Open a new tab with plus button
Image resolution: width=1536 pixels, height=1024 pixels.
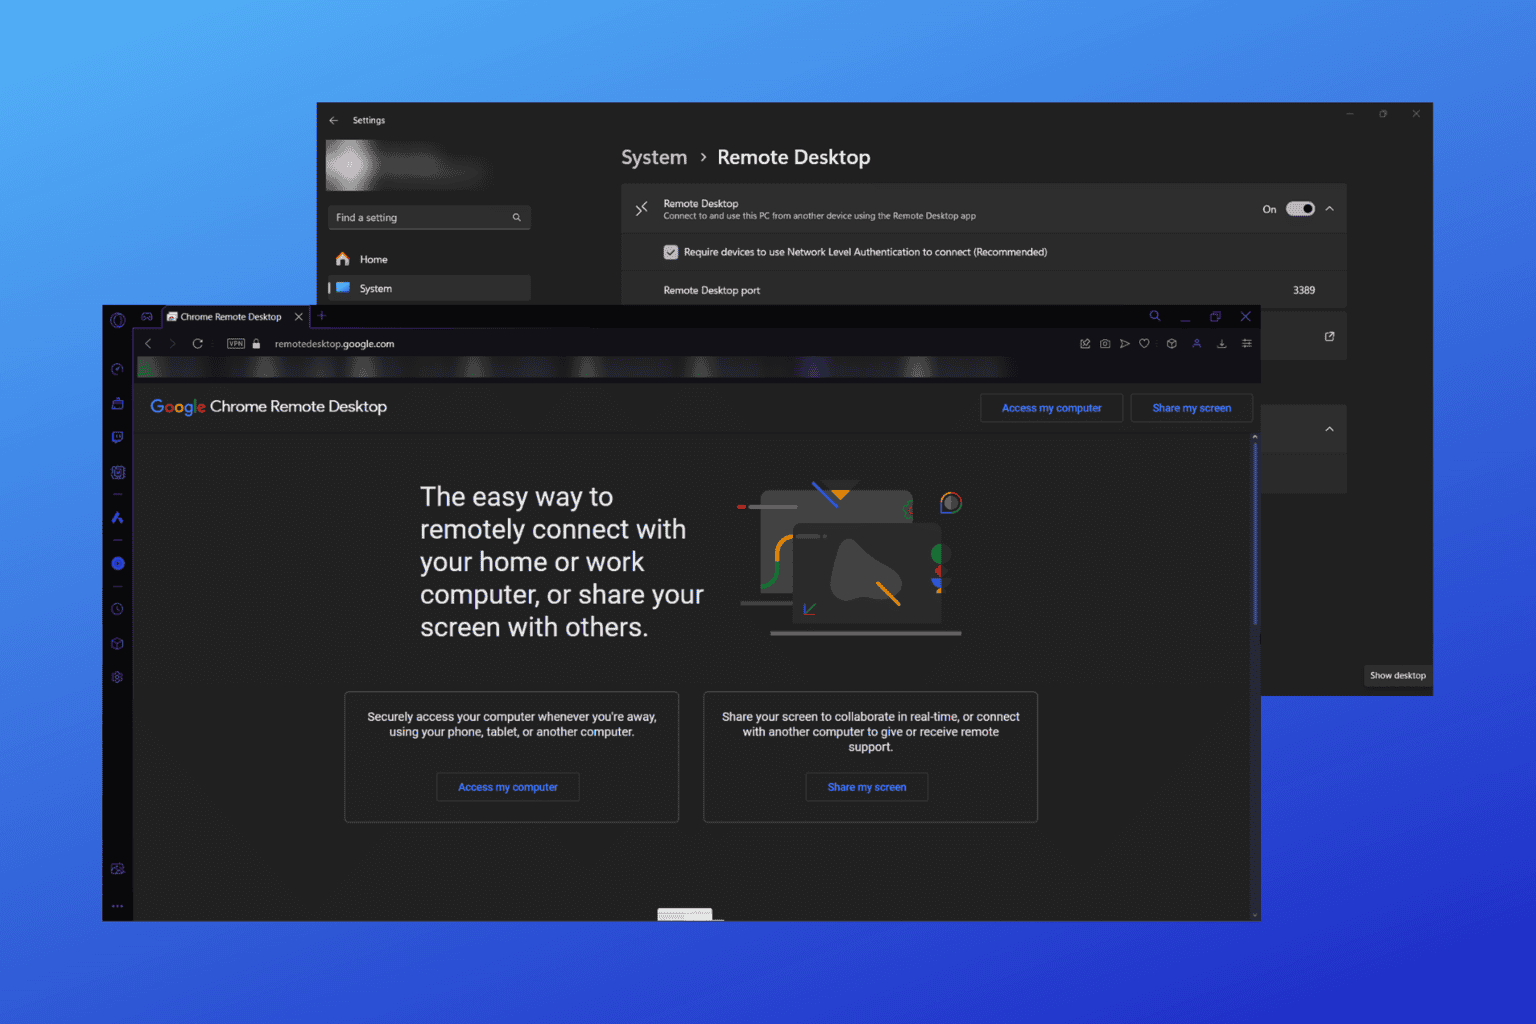tap(321, 316)
